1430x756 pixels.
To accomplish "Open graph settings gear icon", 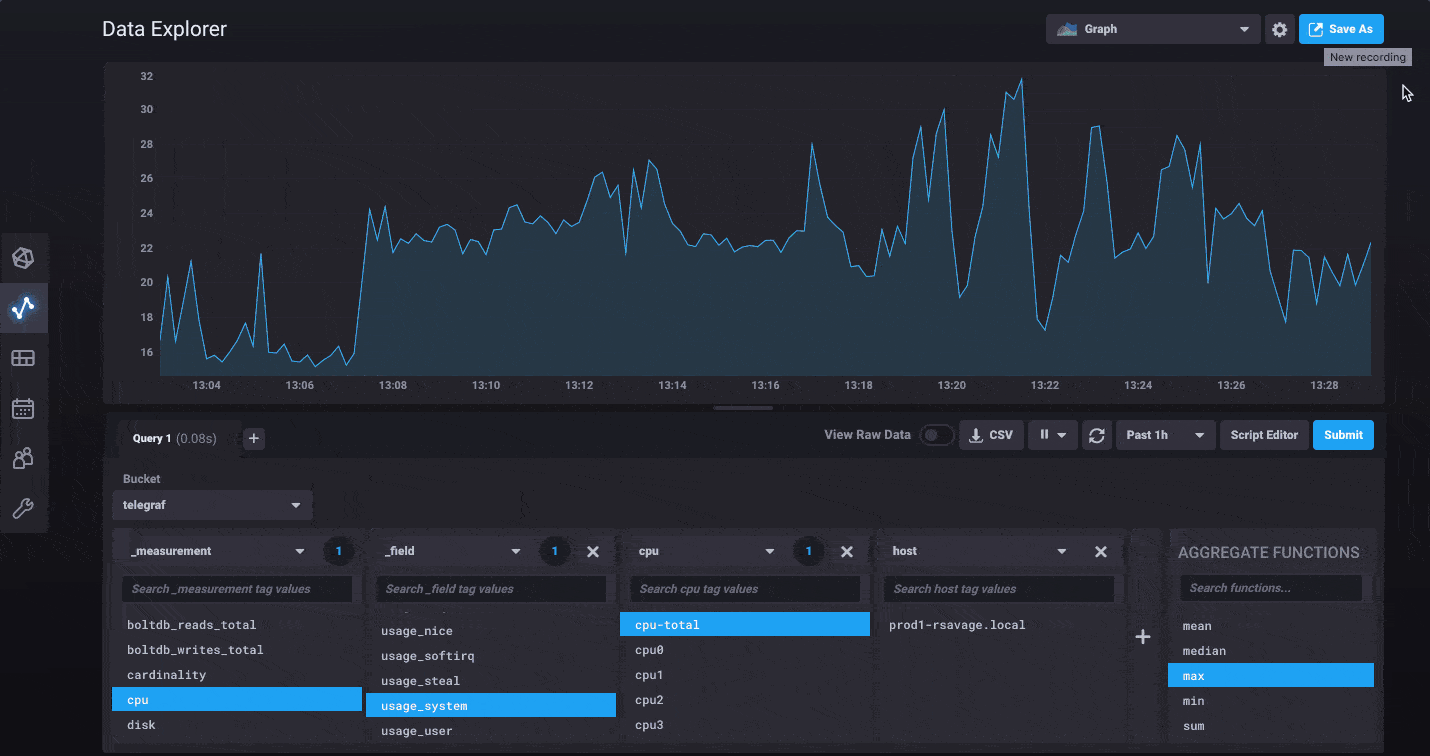I will 1279,30.
